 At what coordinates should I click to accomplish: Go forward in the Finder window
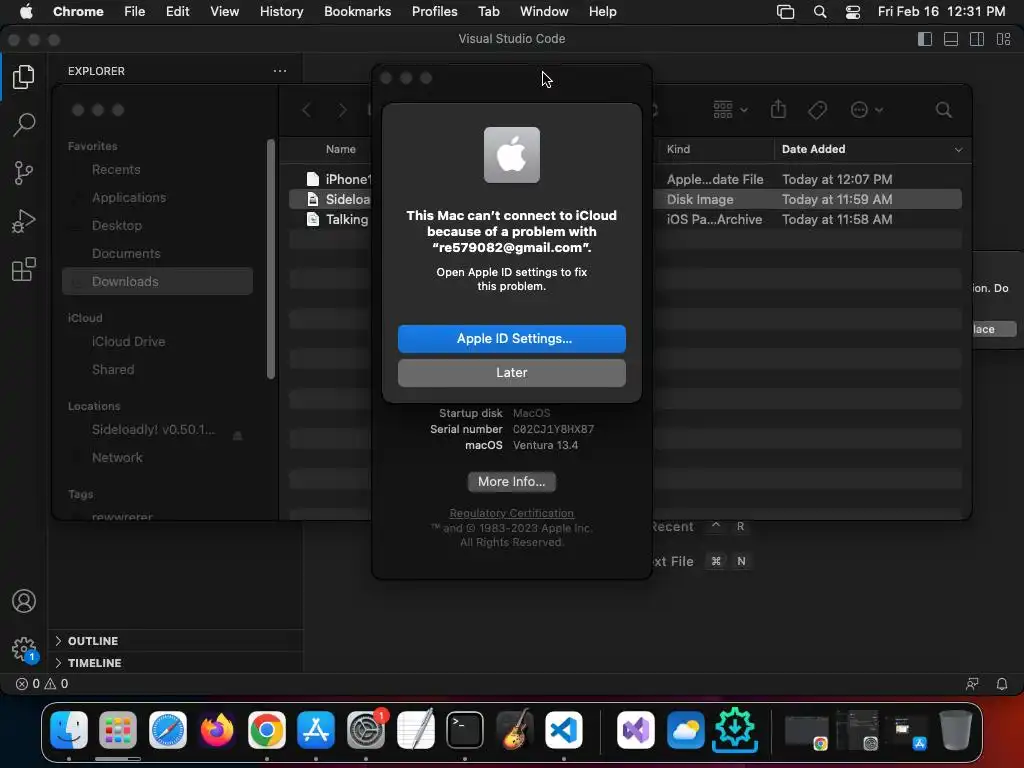pos(342,110)
